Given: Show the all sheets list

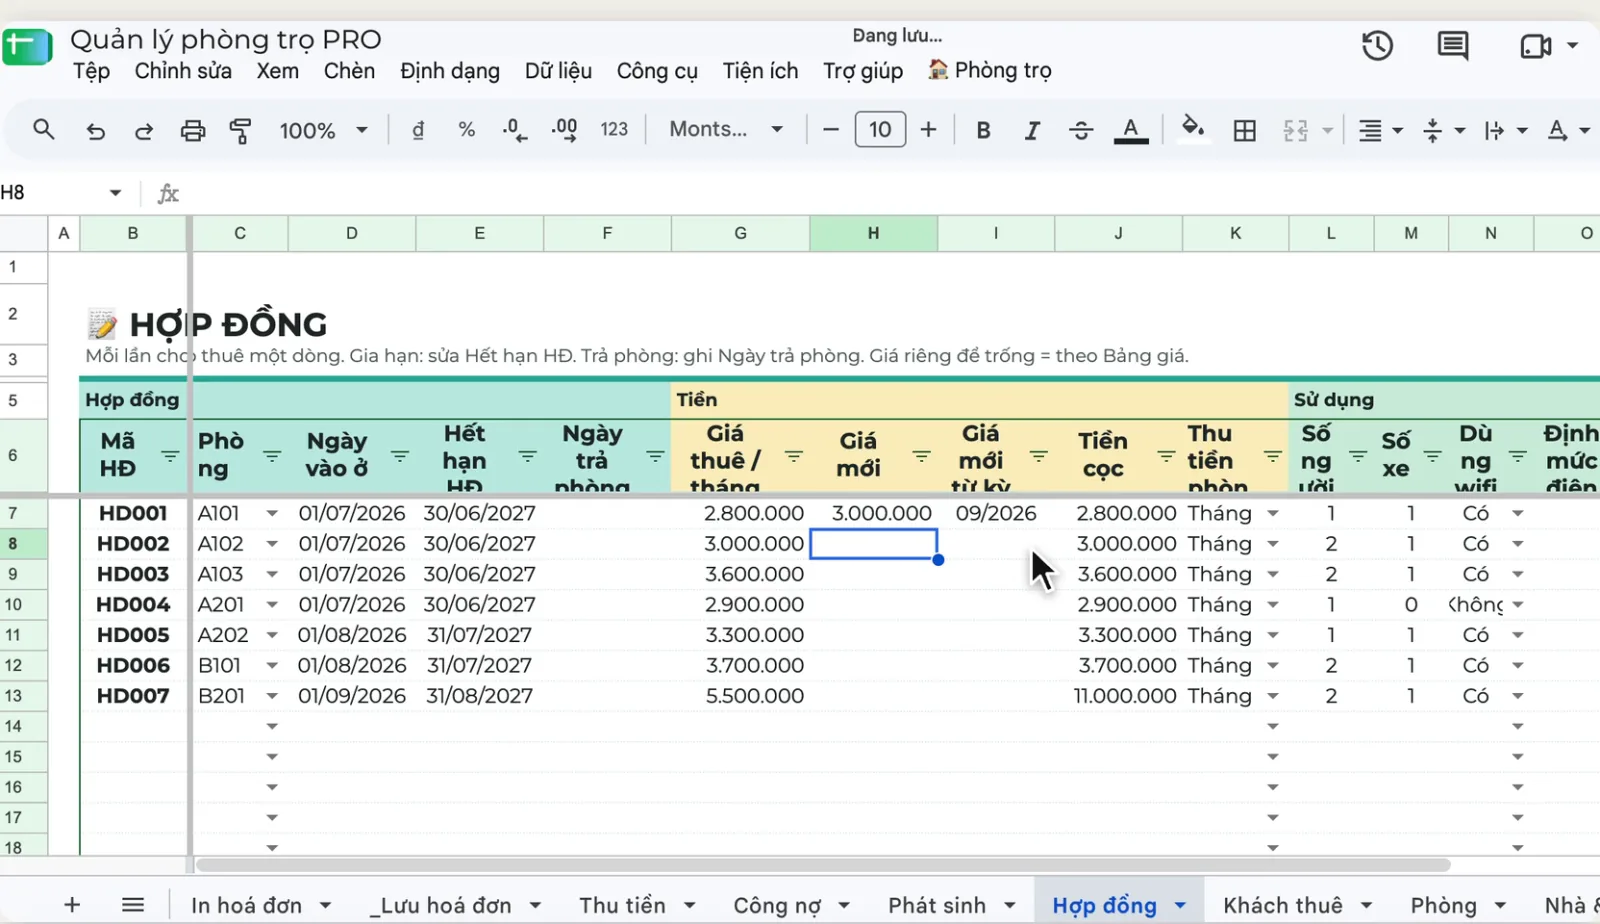Looking at the screenshot, I should 133,905.
